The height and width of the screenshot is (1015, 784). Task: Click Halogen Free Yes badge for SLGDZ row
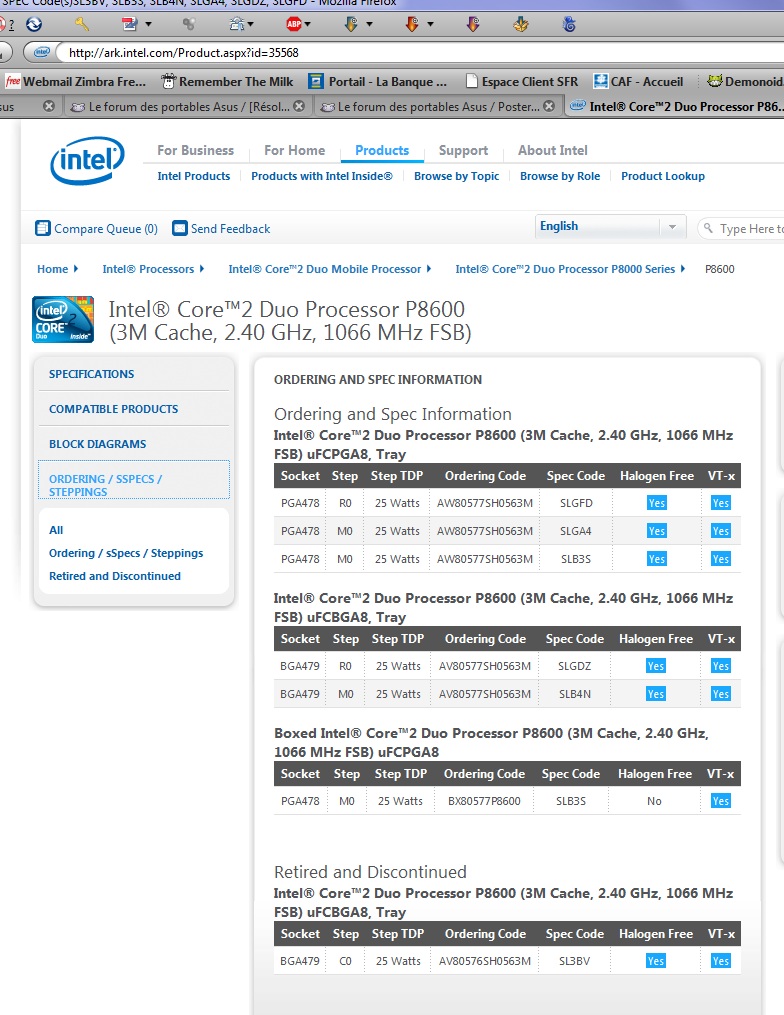(655, 666)
